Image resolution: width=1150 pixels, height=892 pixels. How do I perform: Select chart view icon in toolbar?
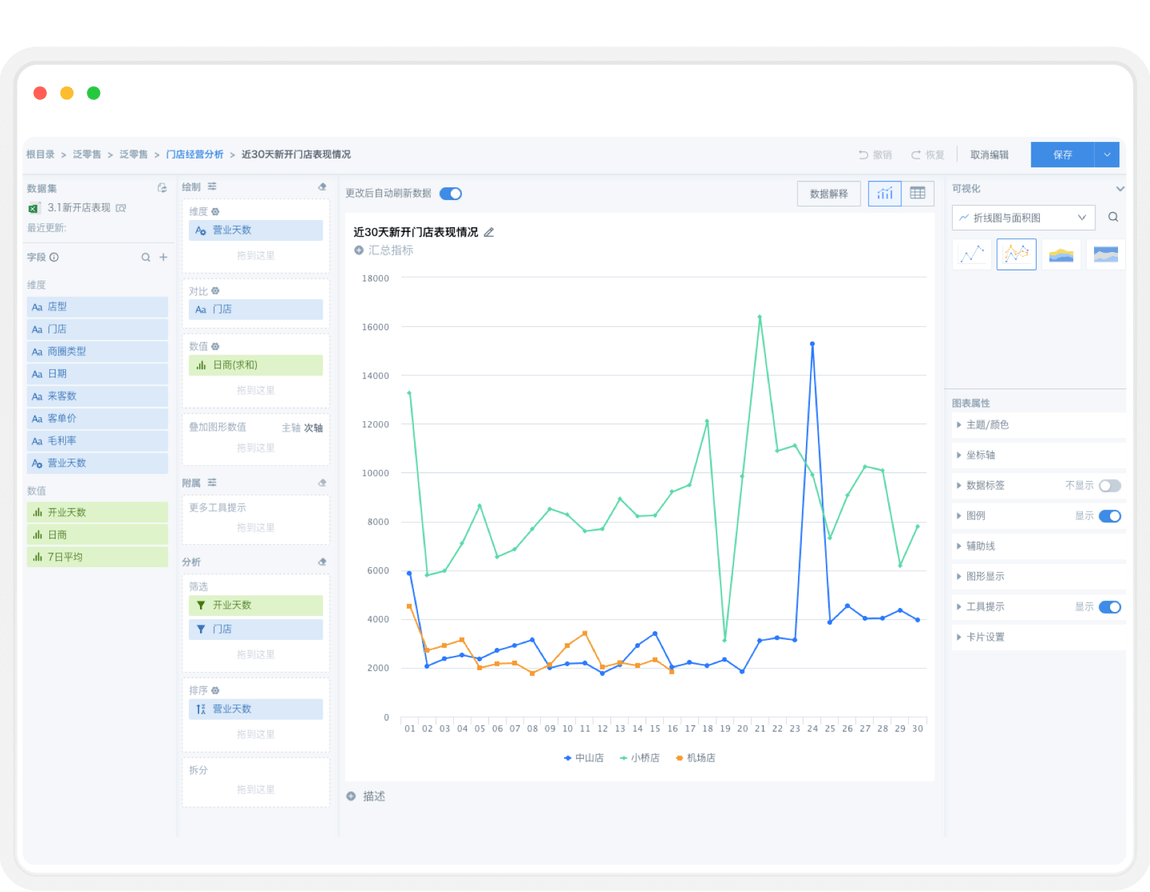[885, 194]
